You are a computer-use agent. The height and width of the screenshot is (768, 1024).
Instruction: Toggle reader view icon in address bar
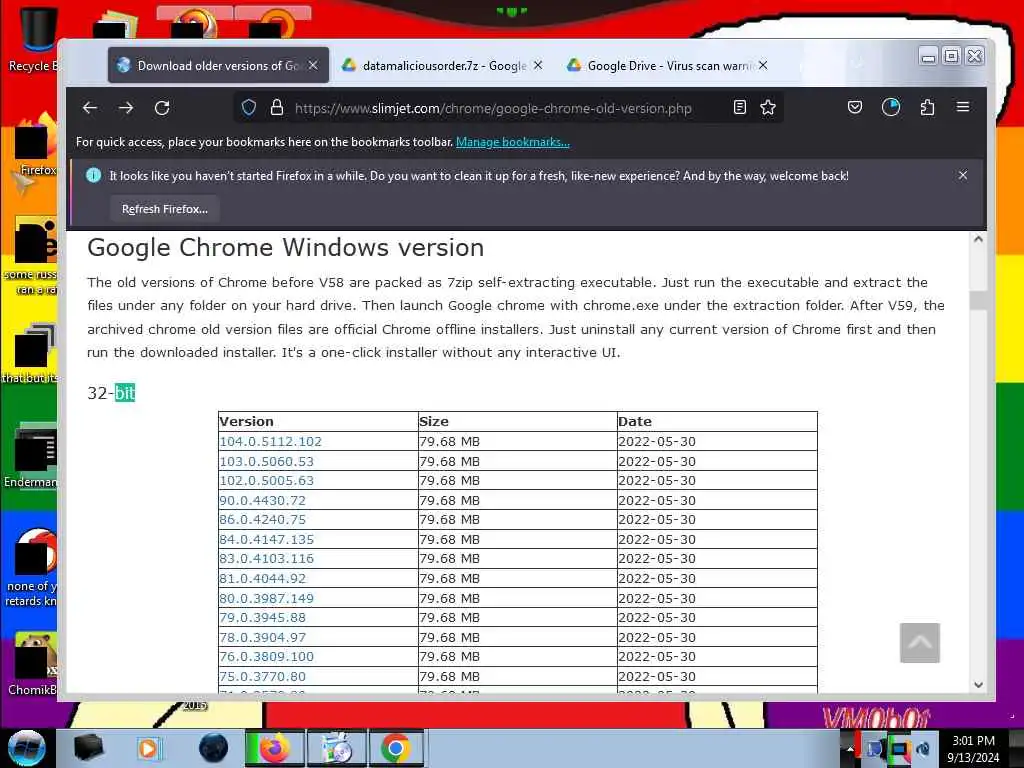[x=739, y=108]
